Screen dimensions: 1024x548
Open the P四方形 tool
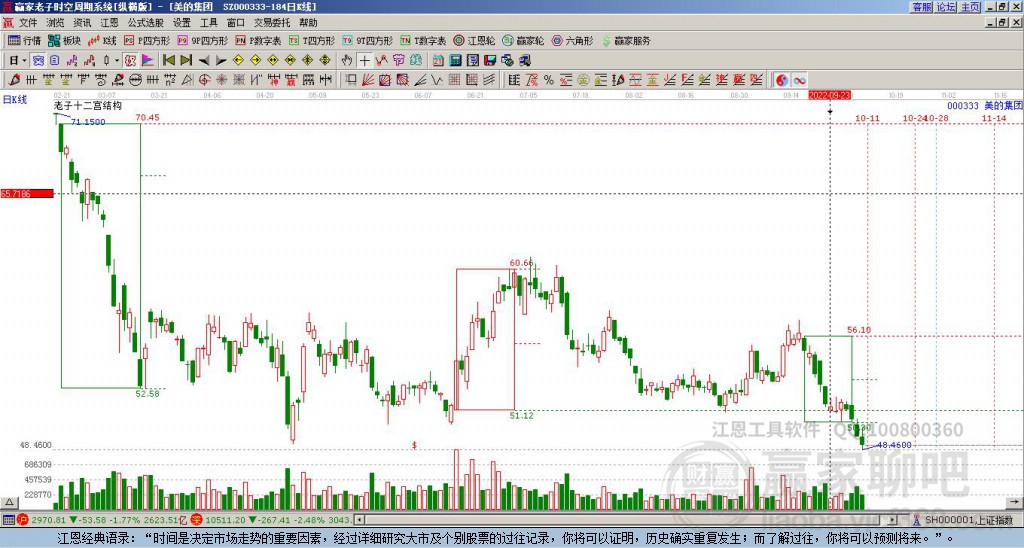[x=147, y=40]
